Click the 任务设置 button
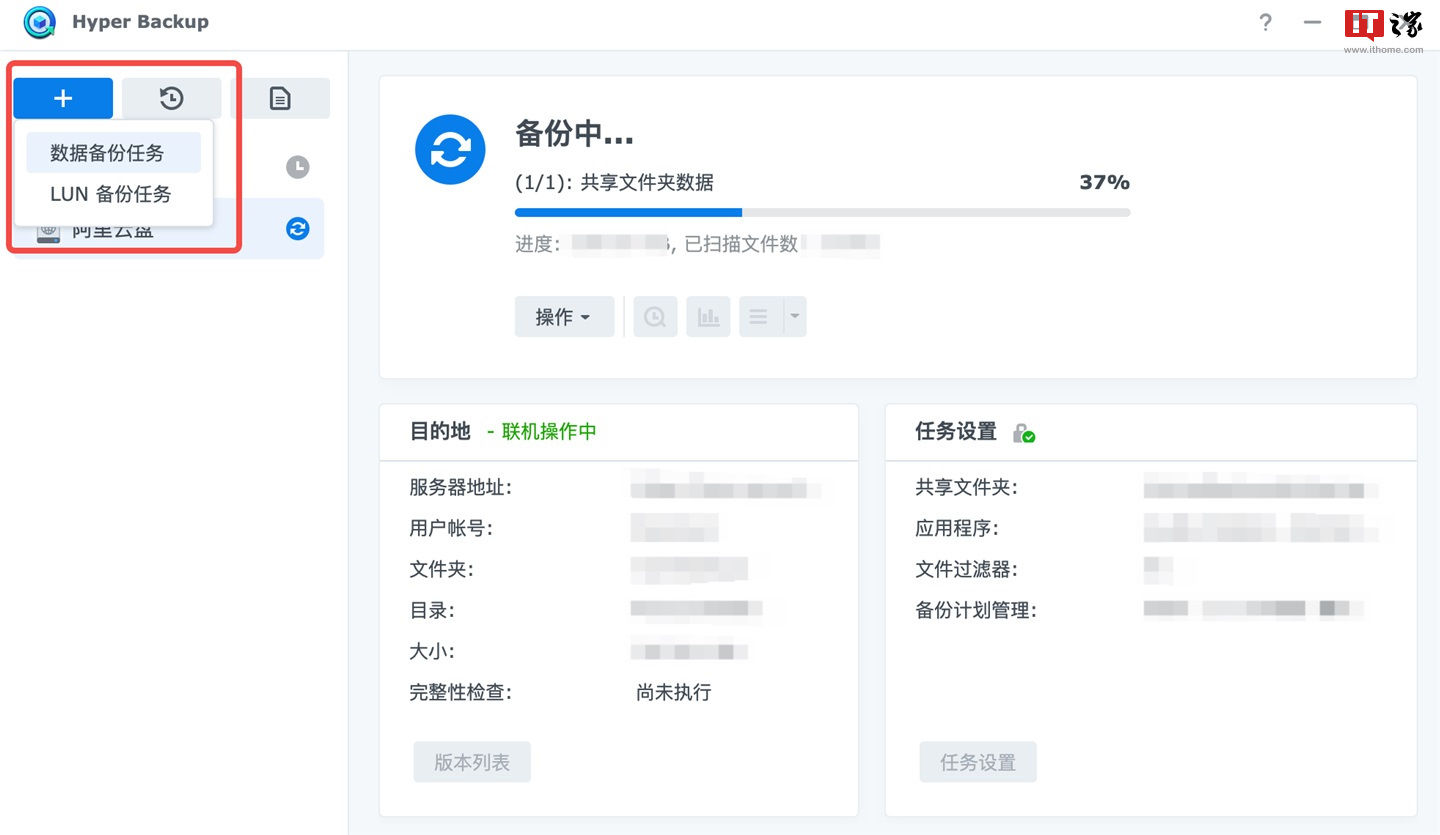Screen dimensions: 1440x835 (978, 762)
